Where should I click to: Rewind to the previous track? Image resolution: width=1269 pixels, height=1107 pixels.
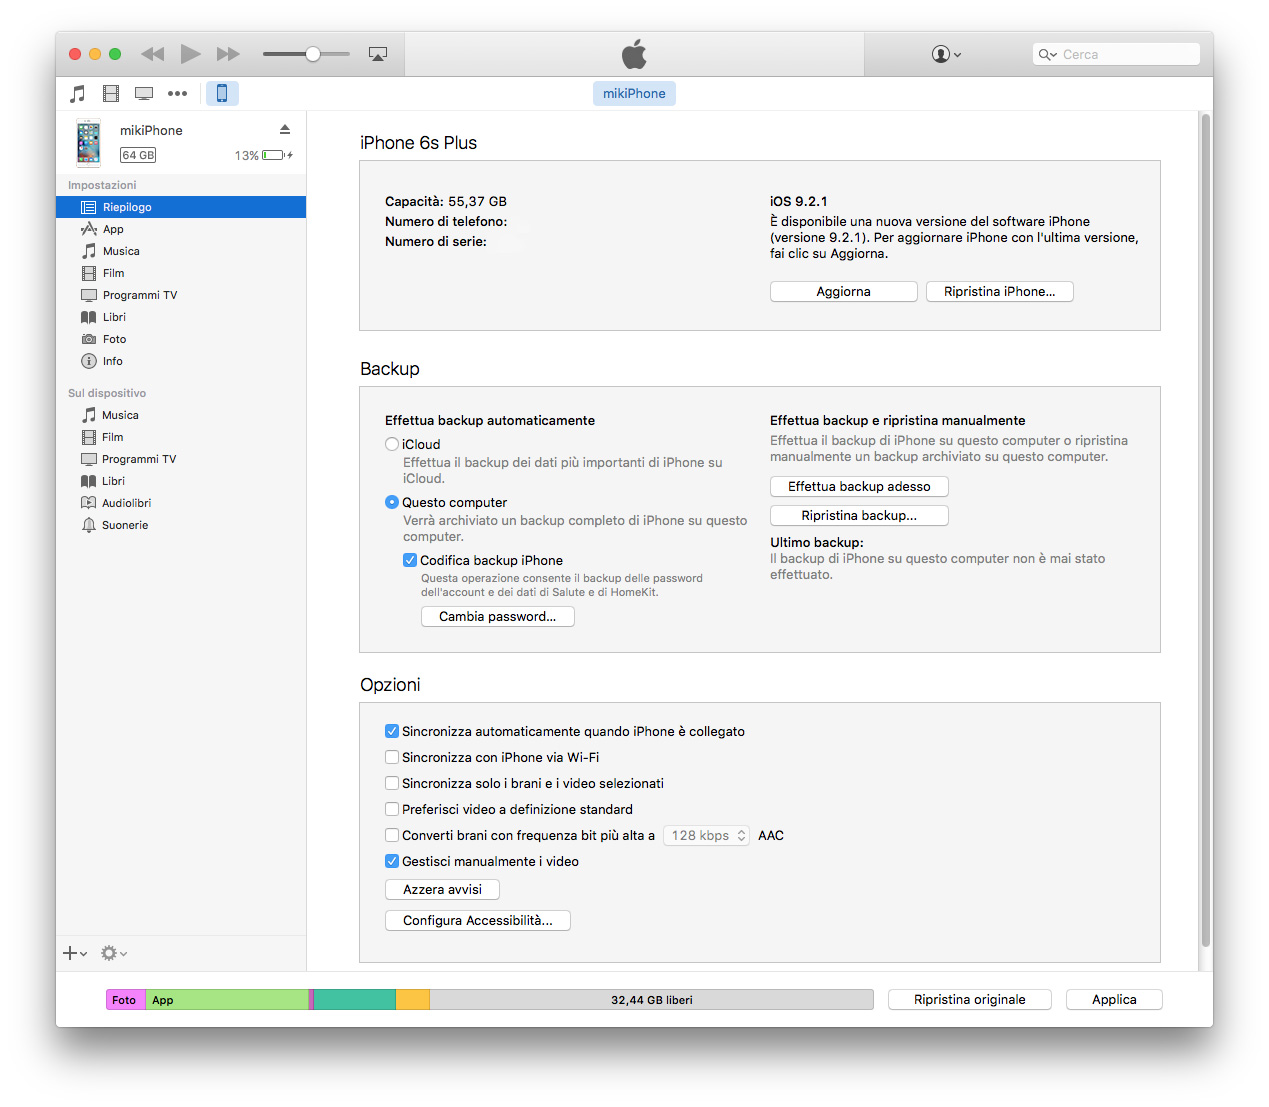(x=152, y=54)
